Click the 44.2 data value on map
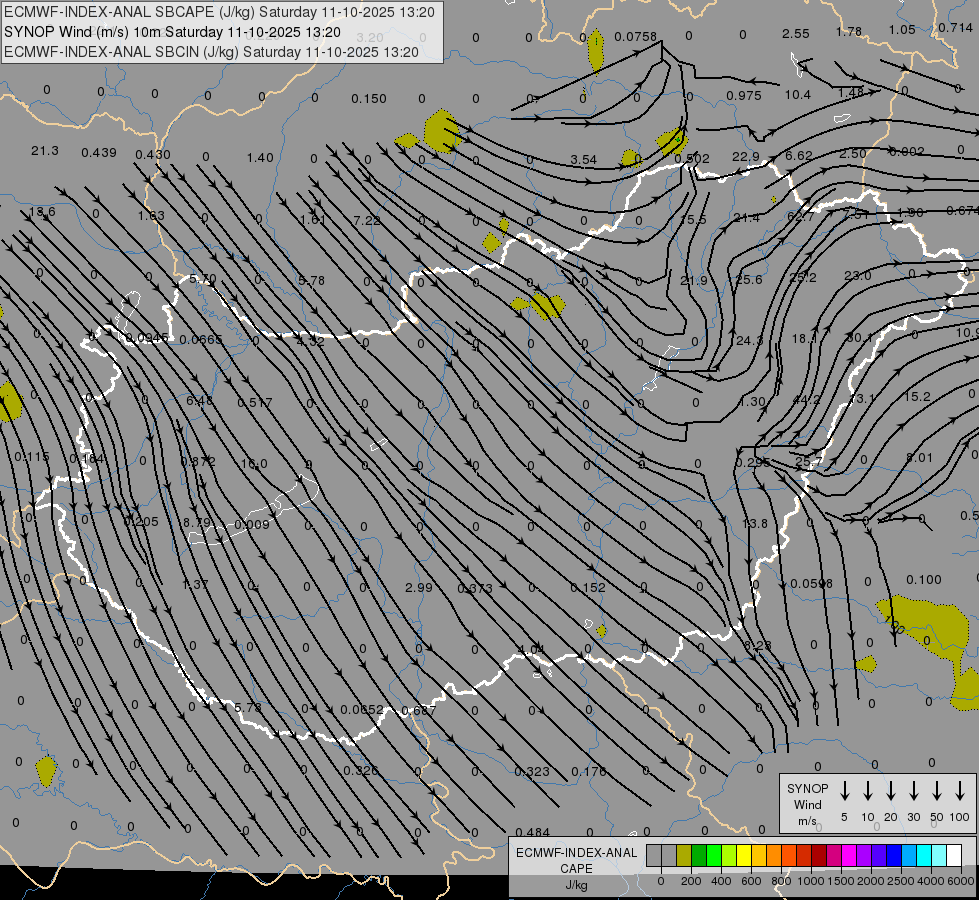The width and height of the screenshot is (979, 900). (x=806, y=400)
